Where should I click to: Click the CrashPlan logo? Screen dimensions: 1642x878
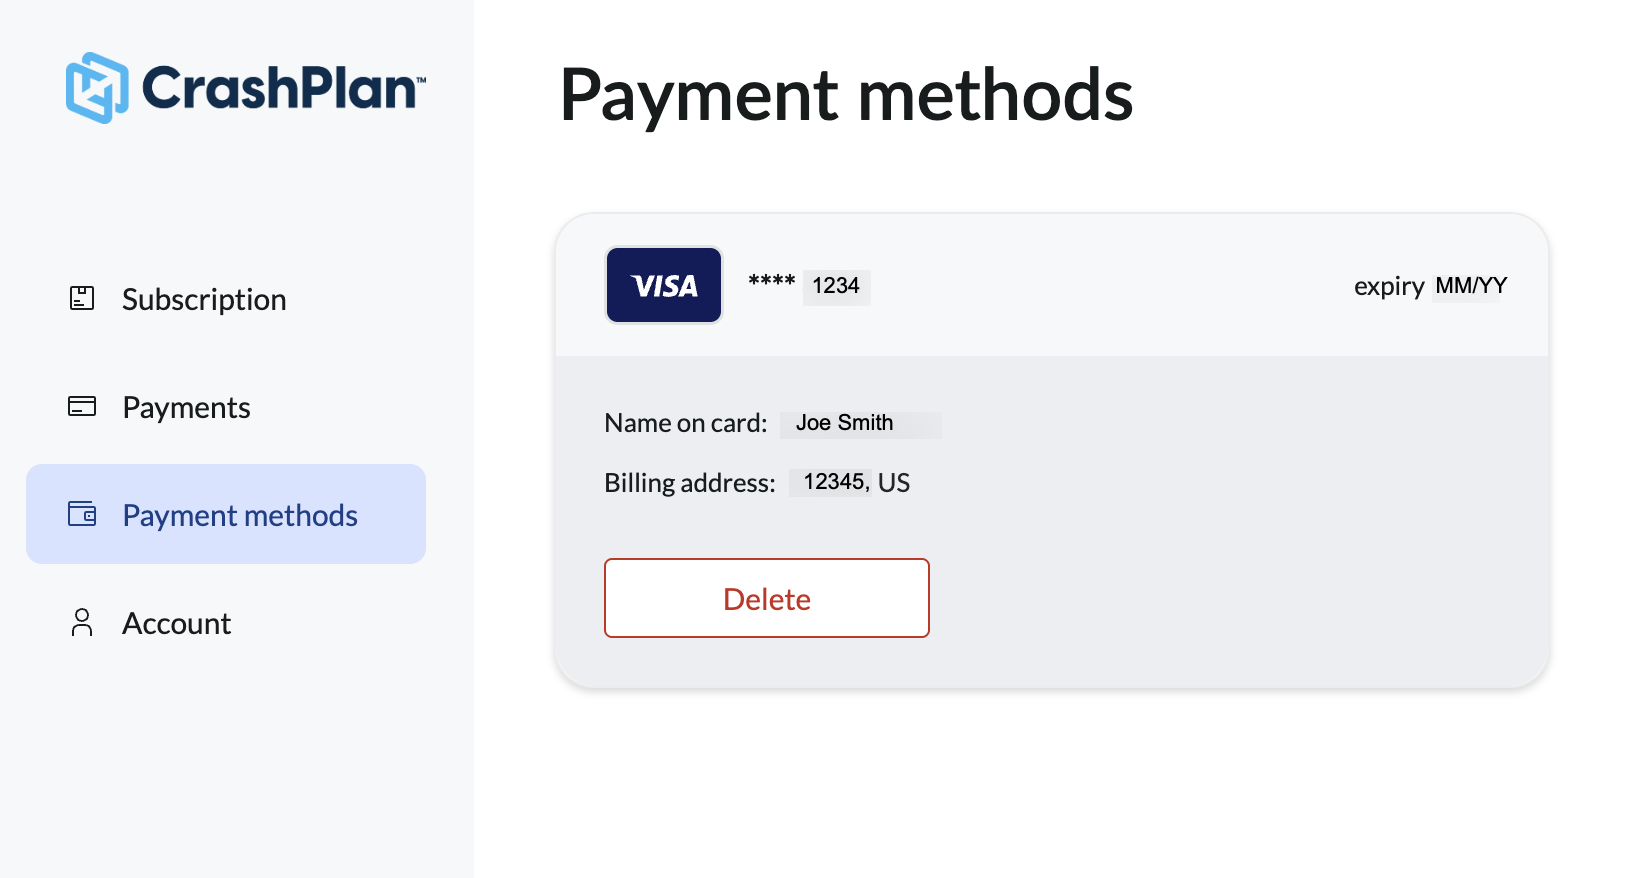pos(95,88)
